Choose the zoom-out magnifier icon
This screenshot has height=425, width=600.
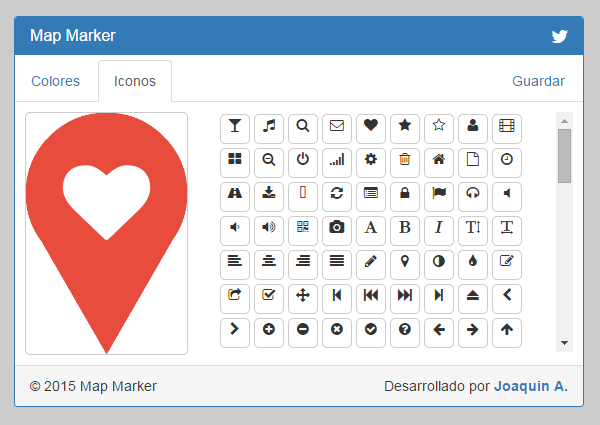pyautogui.click(x=269, y=163)
